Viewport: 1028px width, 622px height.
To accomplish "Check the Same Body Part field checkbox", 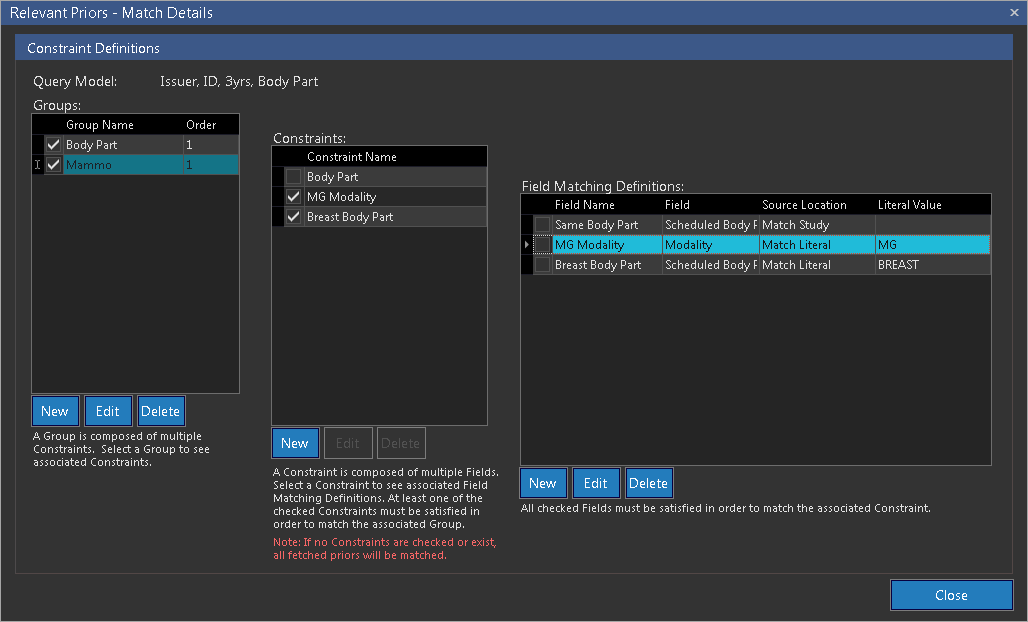I will [542, 225].
